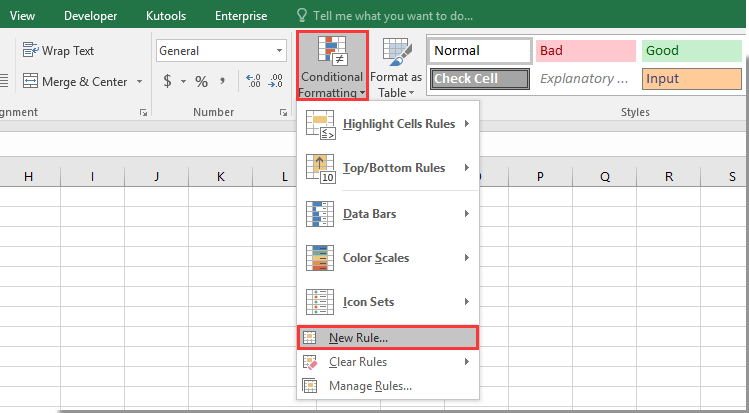Open the Conditional Formatting dropdown button

coord(330,66)
